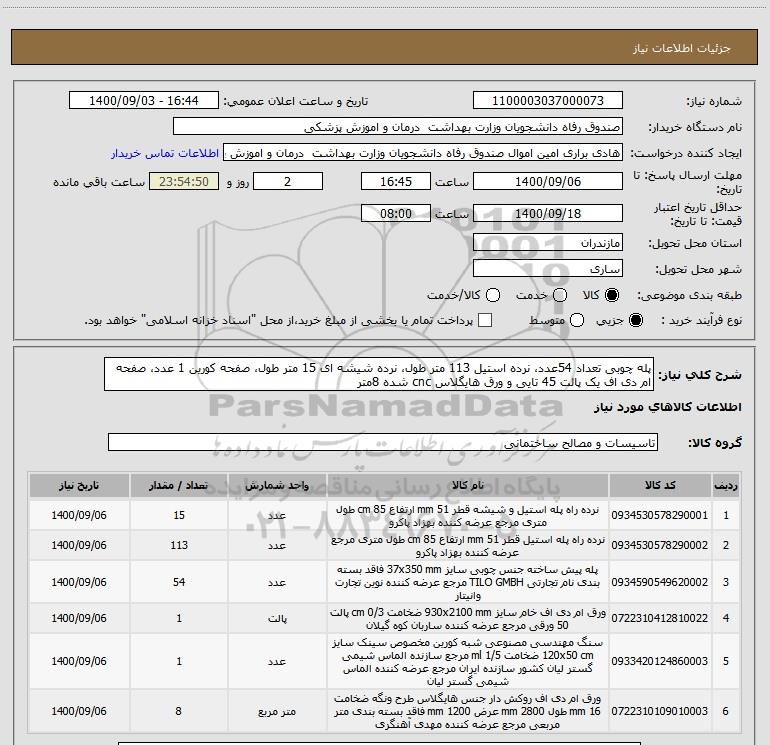Click product code 0934590549620002
Viewport: 770px width, 745px height.
[660, 582]
